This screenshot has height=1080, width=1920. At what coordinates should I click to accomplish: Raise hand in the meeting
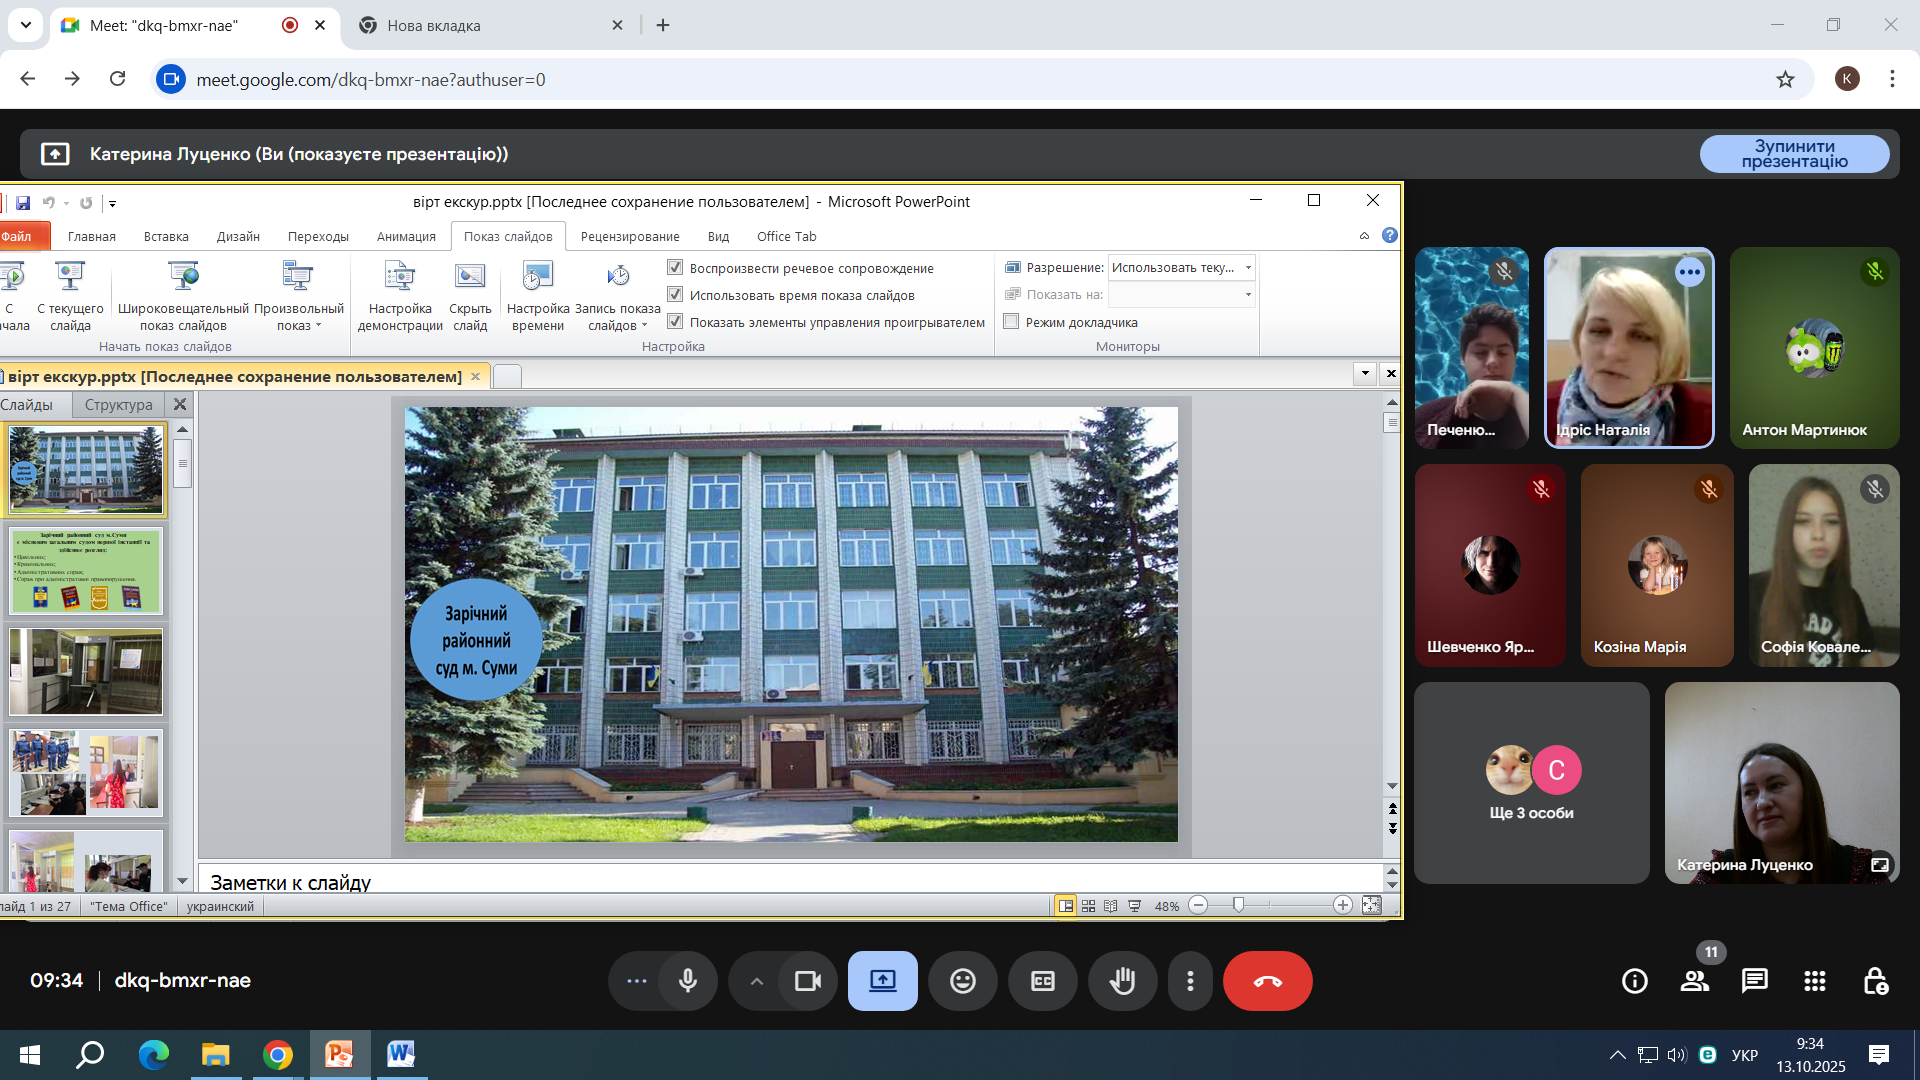pyautogui.click(x=1122, y=981)
